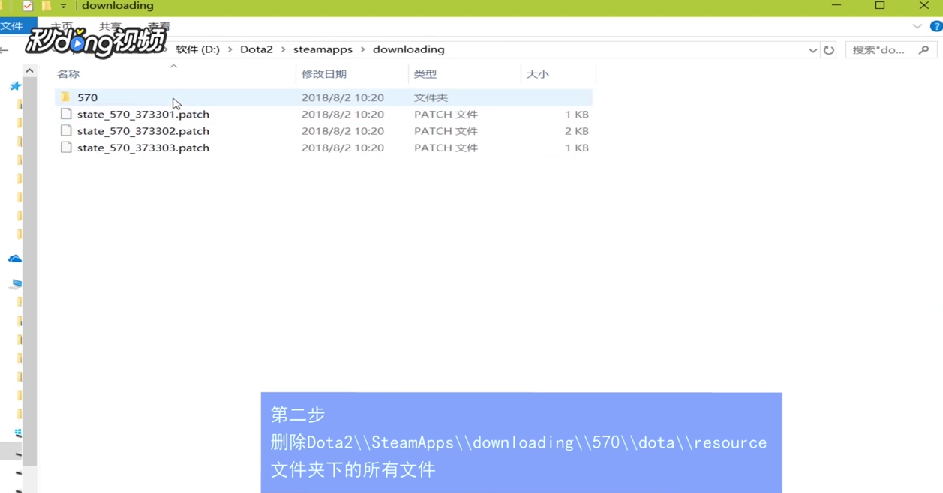Select the Windows drive icon in navigation pane
This screenshot has height=493, width=943.
pos(18,432)
